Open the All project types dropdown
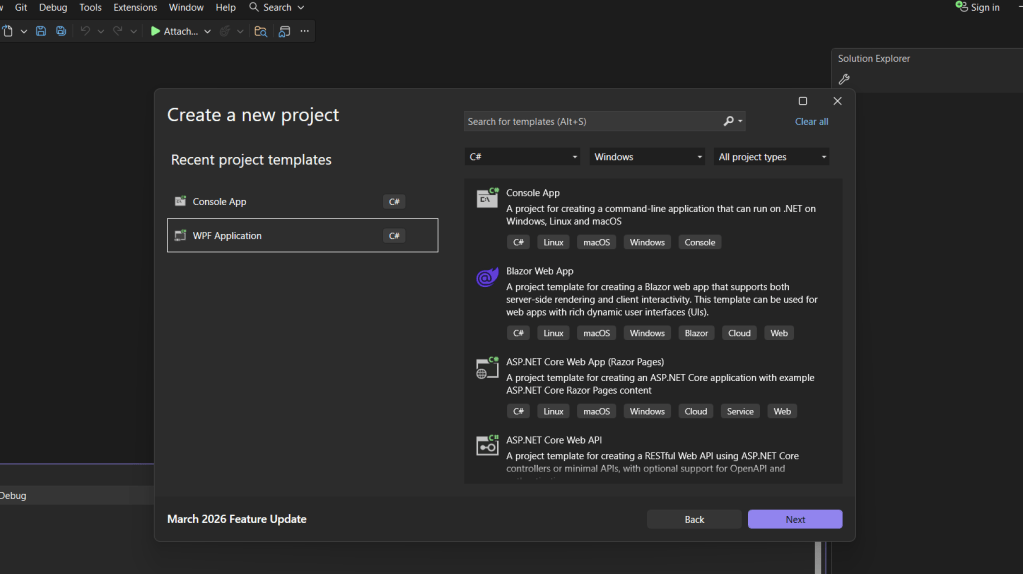The image size is (1023, 574). point(772,157)
